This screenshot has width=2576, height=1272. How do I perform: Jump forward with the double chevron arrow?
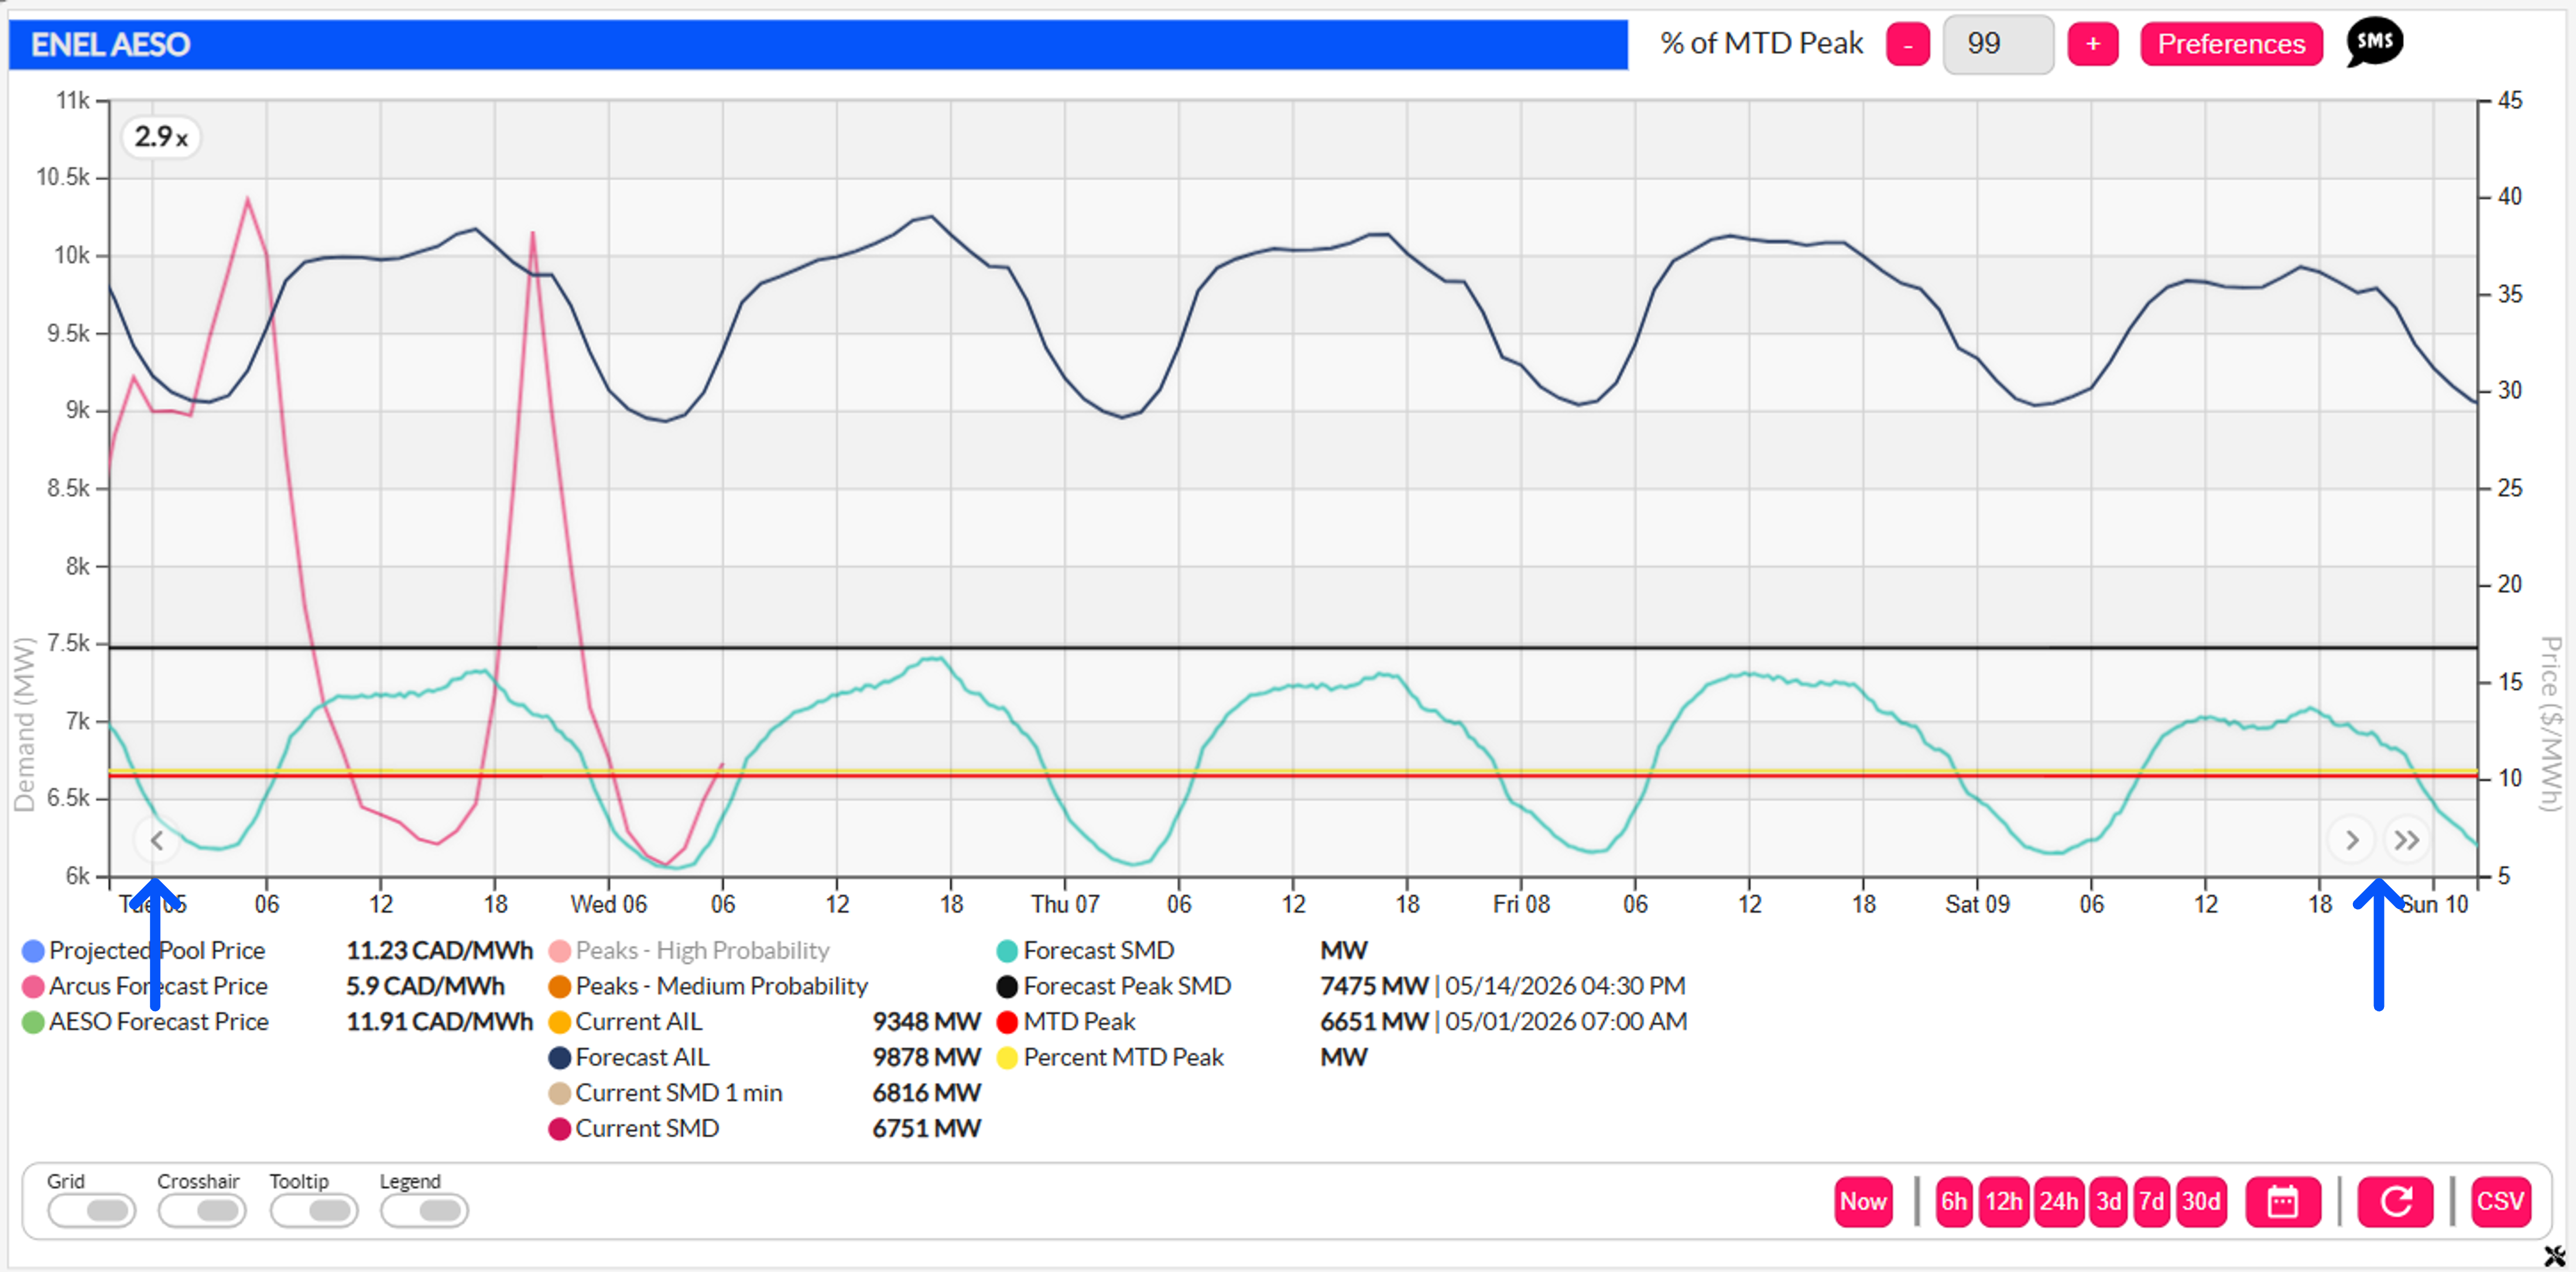2407,840
